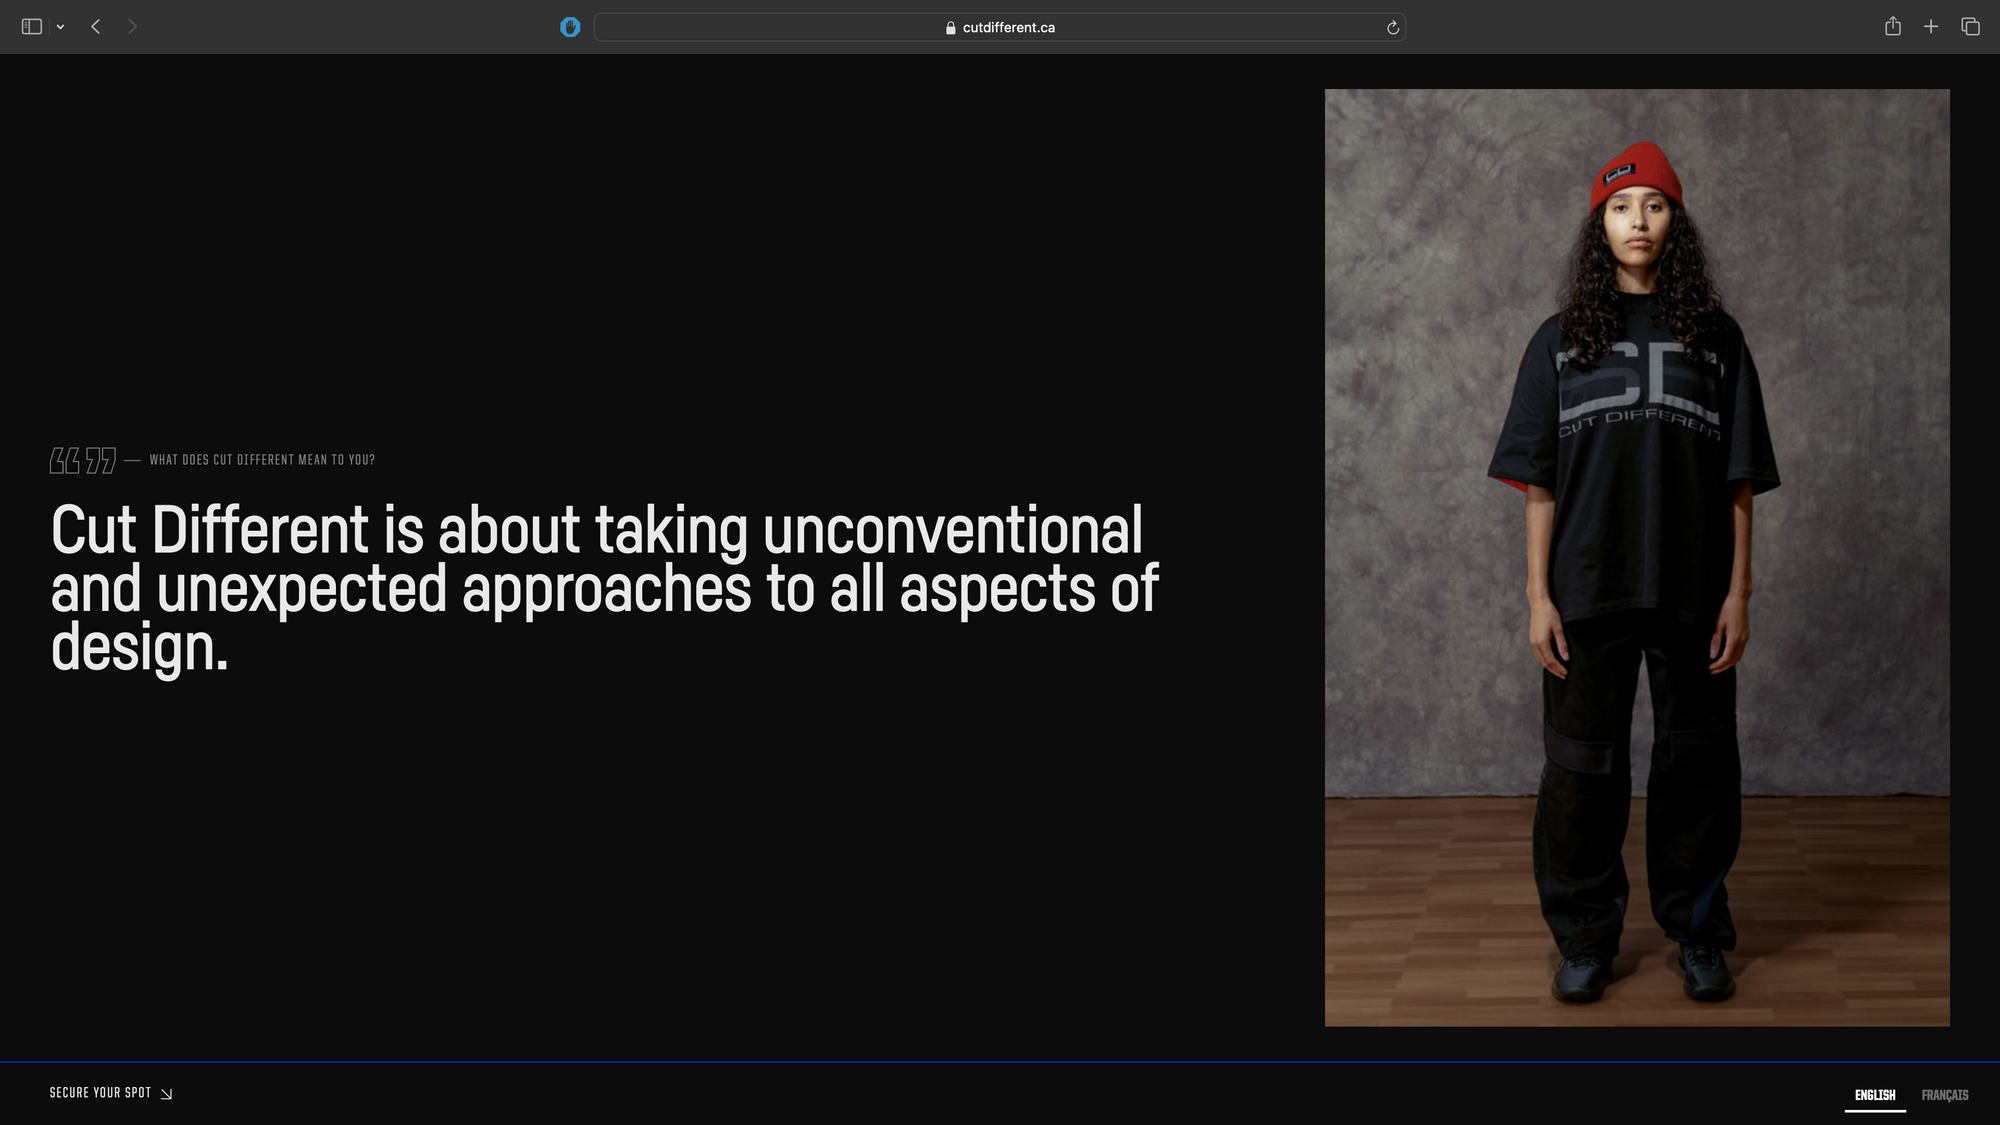The height and width of the screenshot is (1125, 2000).
Task: Open a new tab with plus icon
Action: [1931, 27]
